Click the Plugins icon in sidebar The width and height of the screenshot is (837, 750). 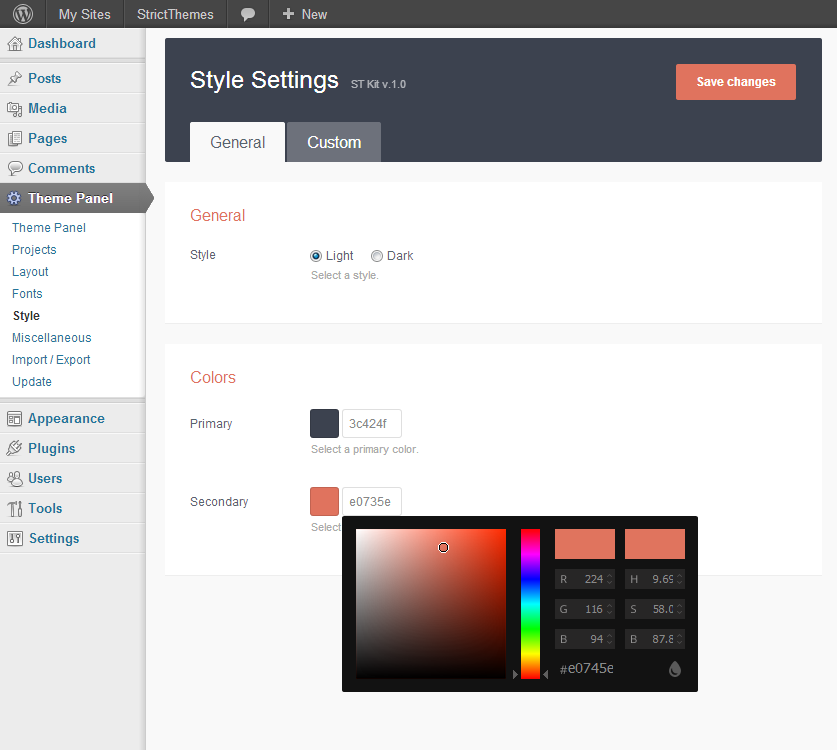[15, 449]
